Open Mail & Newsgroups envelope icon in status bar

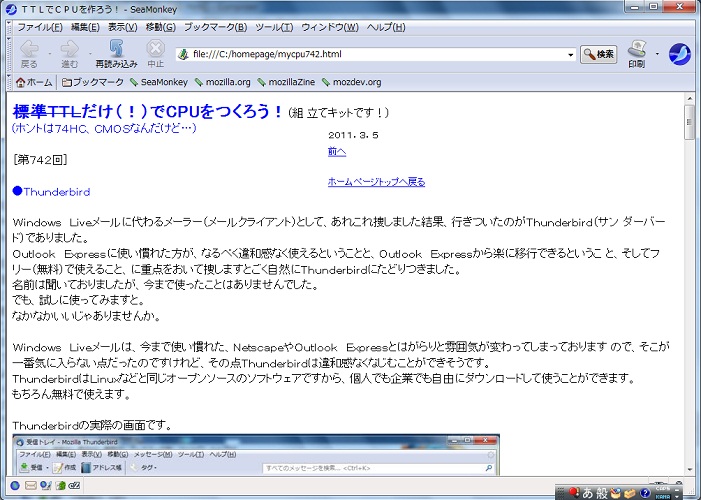[30, 485]
